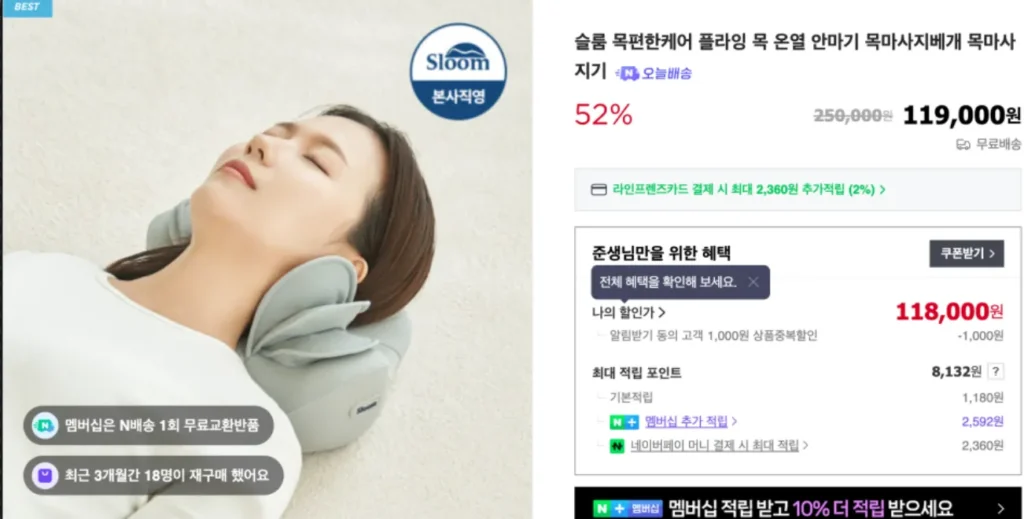Click the green N+ membership icon

click(x=624, y=422)
